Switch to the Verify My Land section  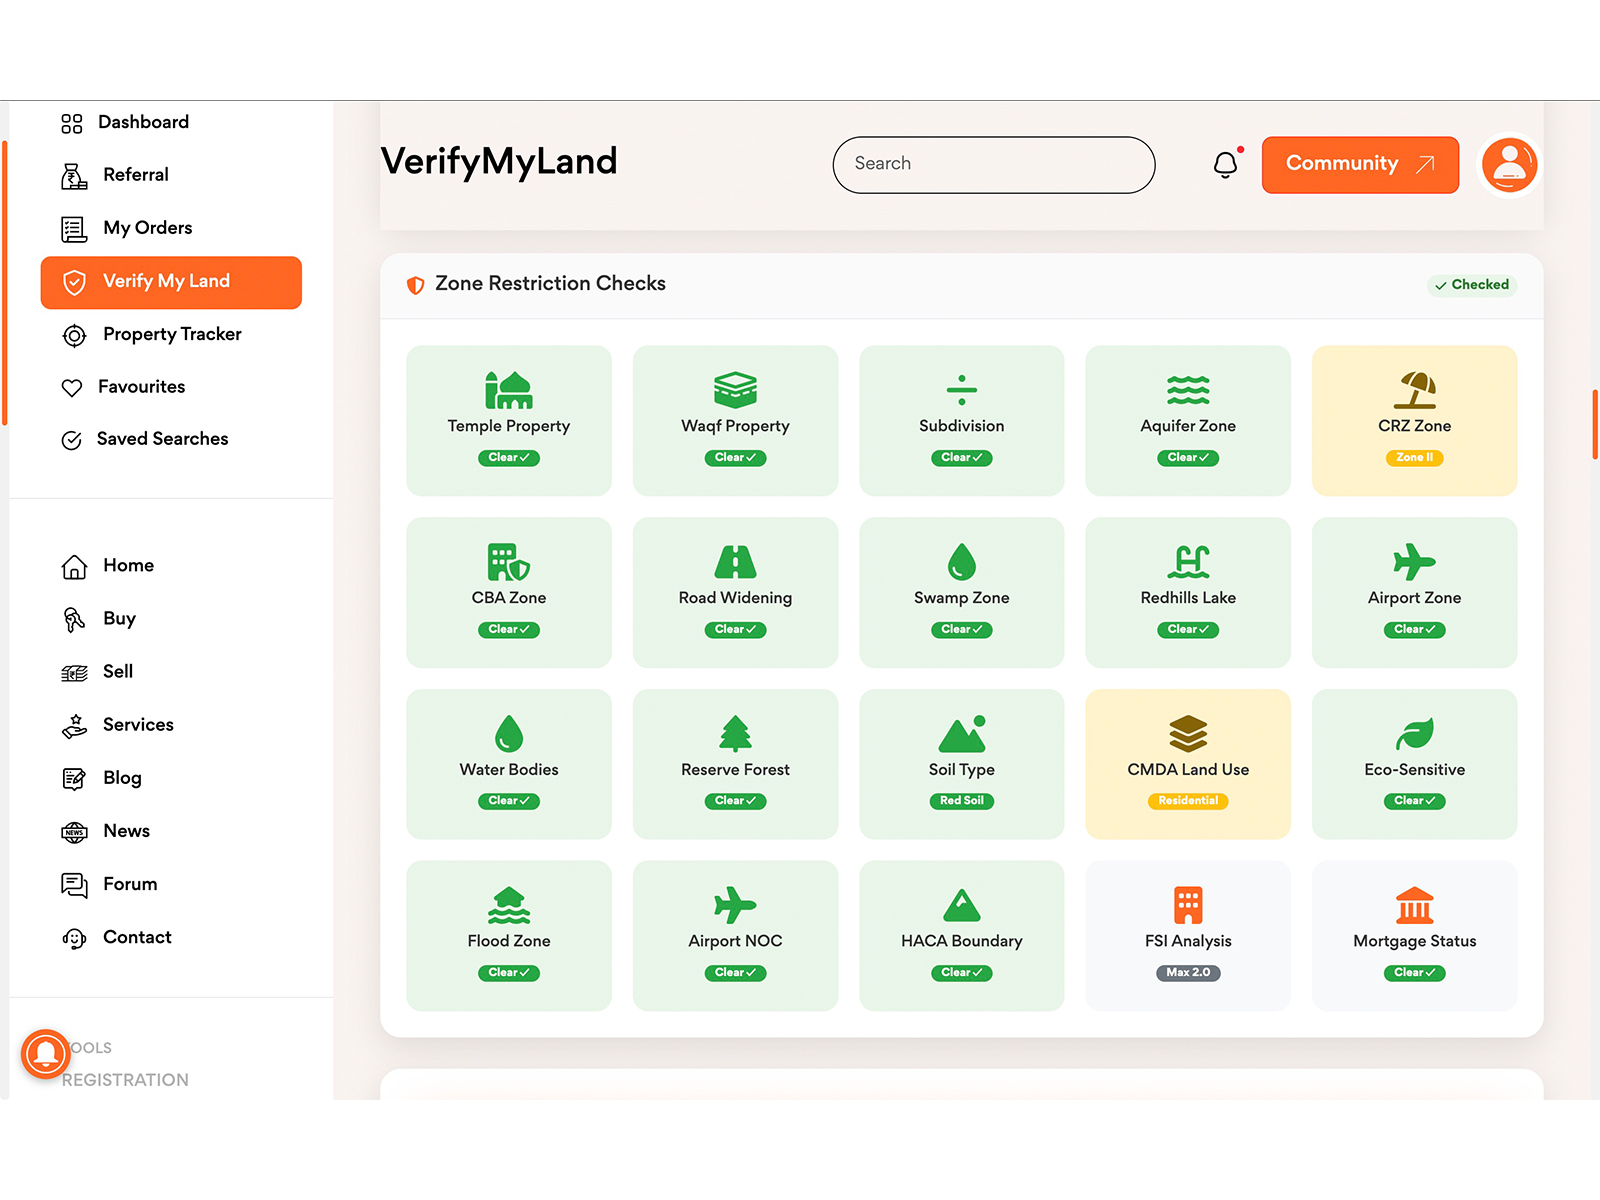click(x=170, y=281)
